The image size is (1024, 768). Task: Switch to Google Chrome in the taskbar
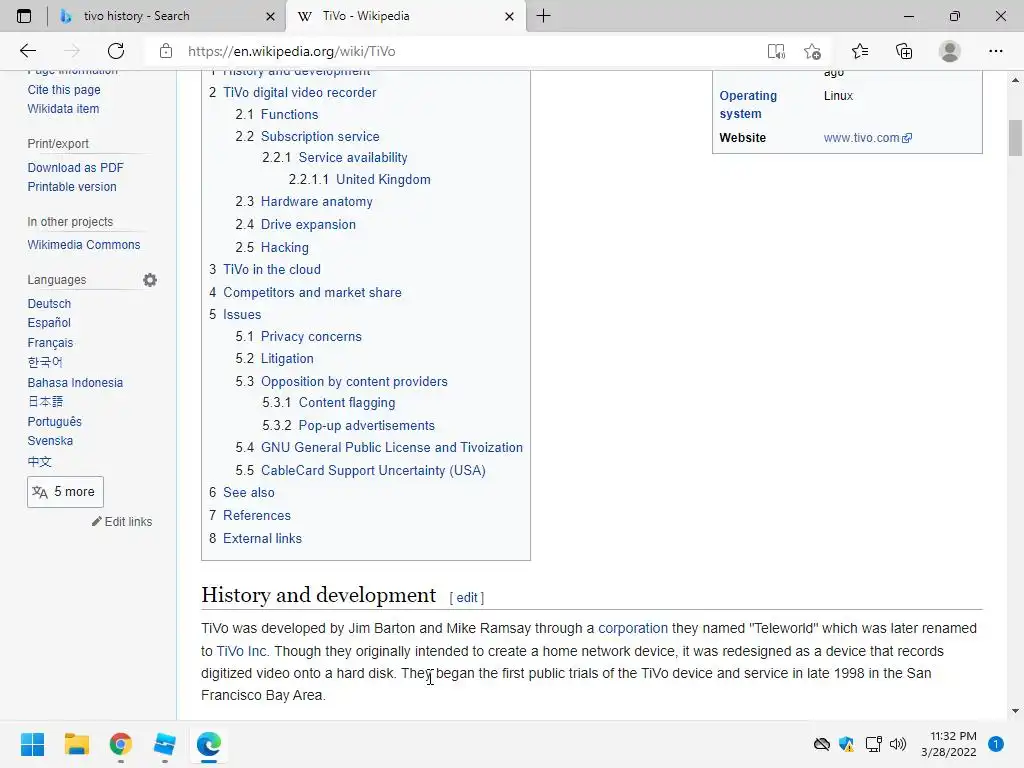click(121, 744)
